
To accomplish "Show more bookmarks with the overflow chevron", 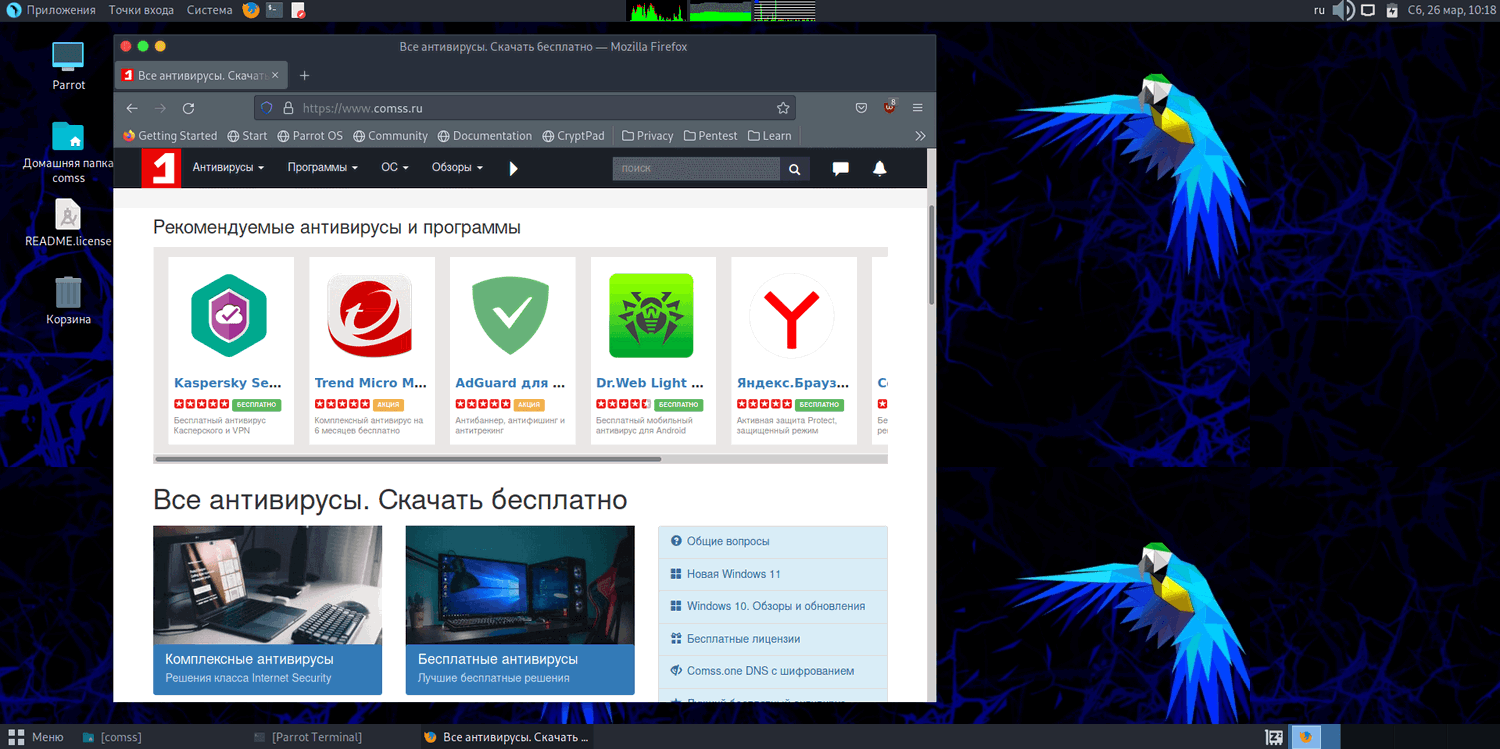I will click(920, 136).
